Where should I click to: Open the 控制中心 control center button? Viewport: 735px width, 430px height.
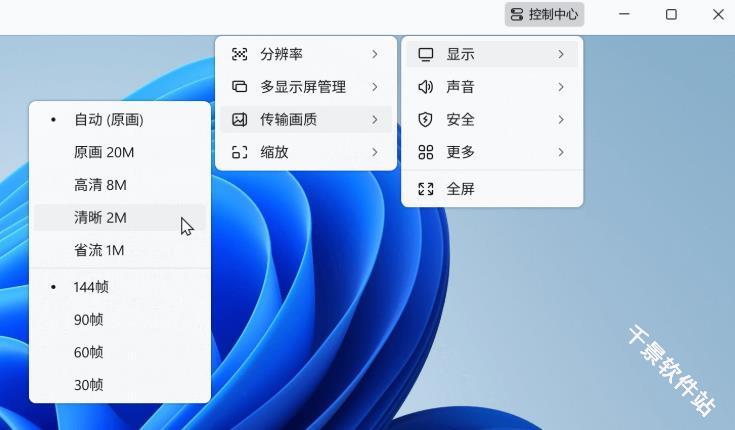pyautogui.click(x=544, y=15)
